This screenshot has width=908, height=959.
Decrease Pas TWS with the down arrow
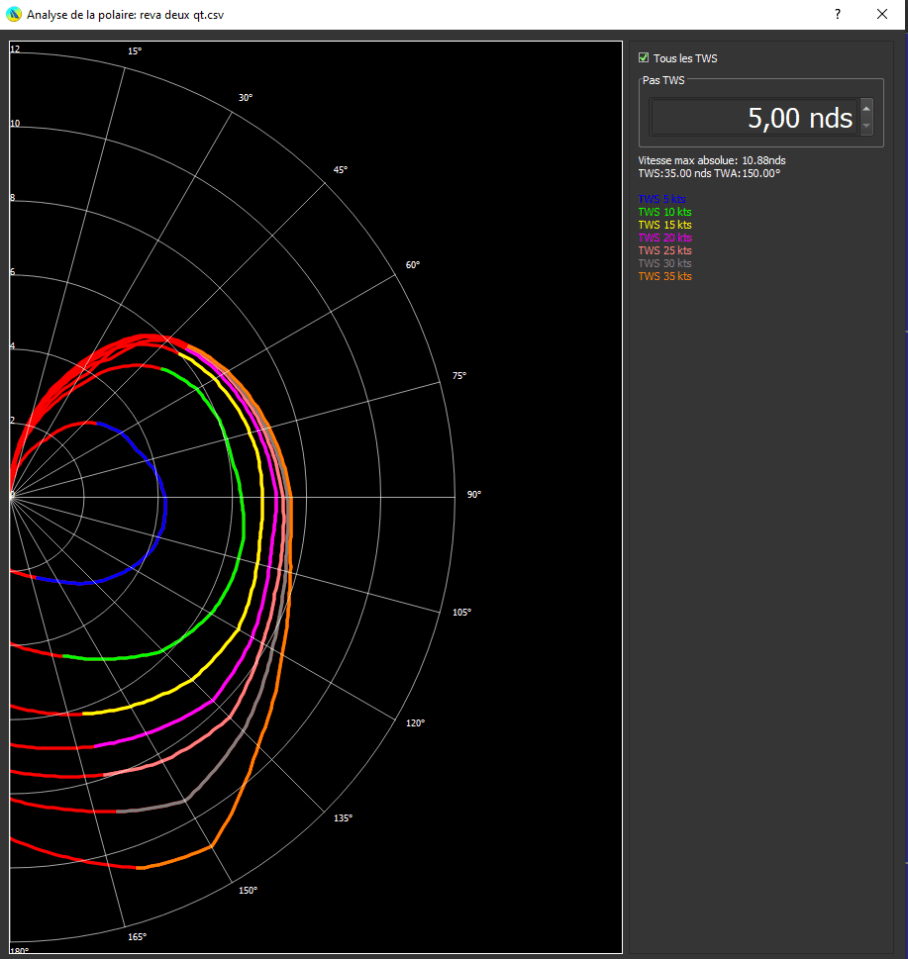tap(866, 126)
